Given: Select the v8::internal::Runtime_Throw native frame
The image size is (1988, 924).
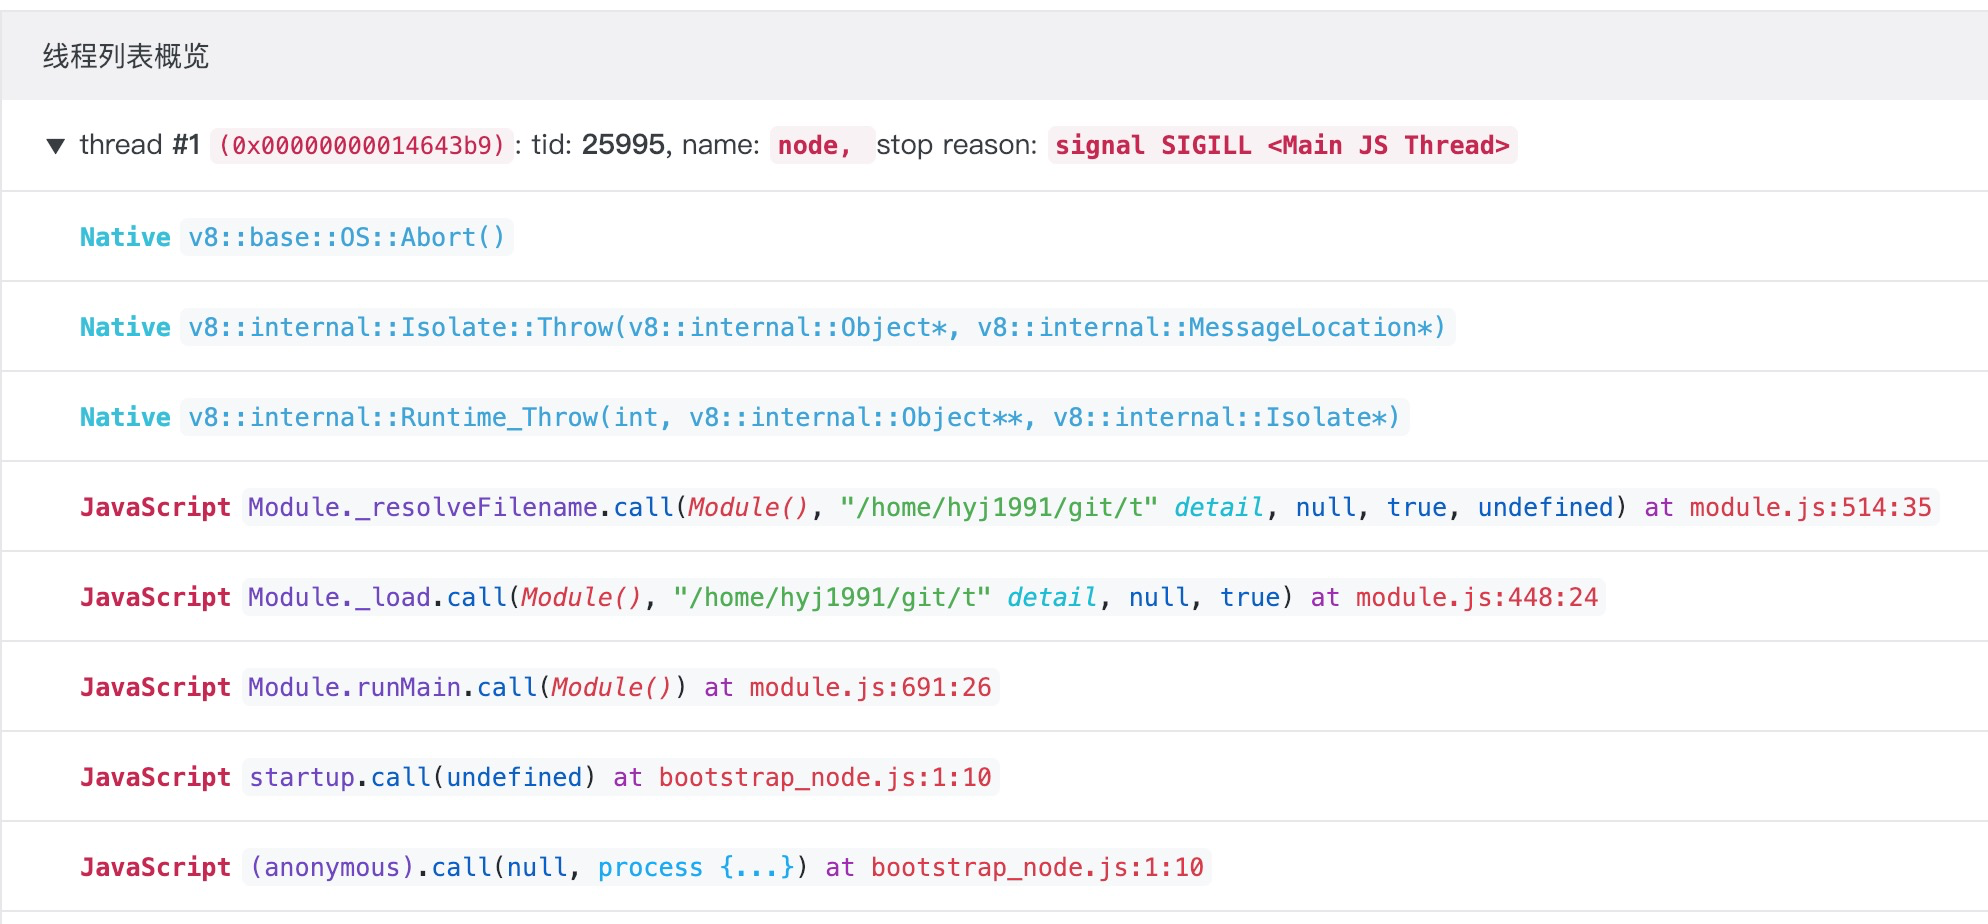Looking at the screenshot, I should pyautogui.click(x=794, y=417).
